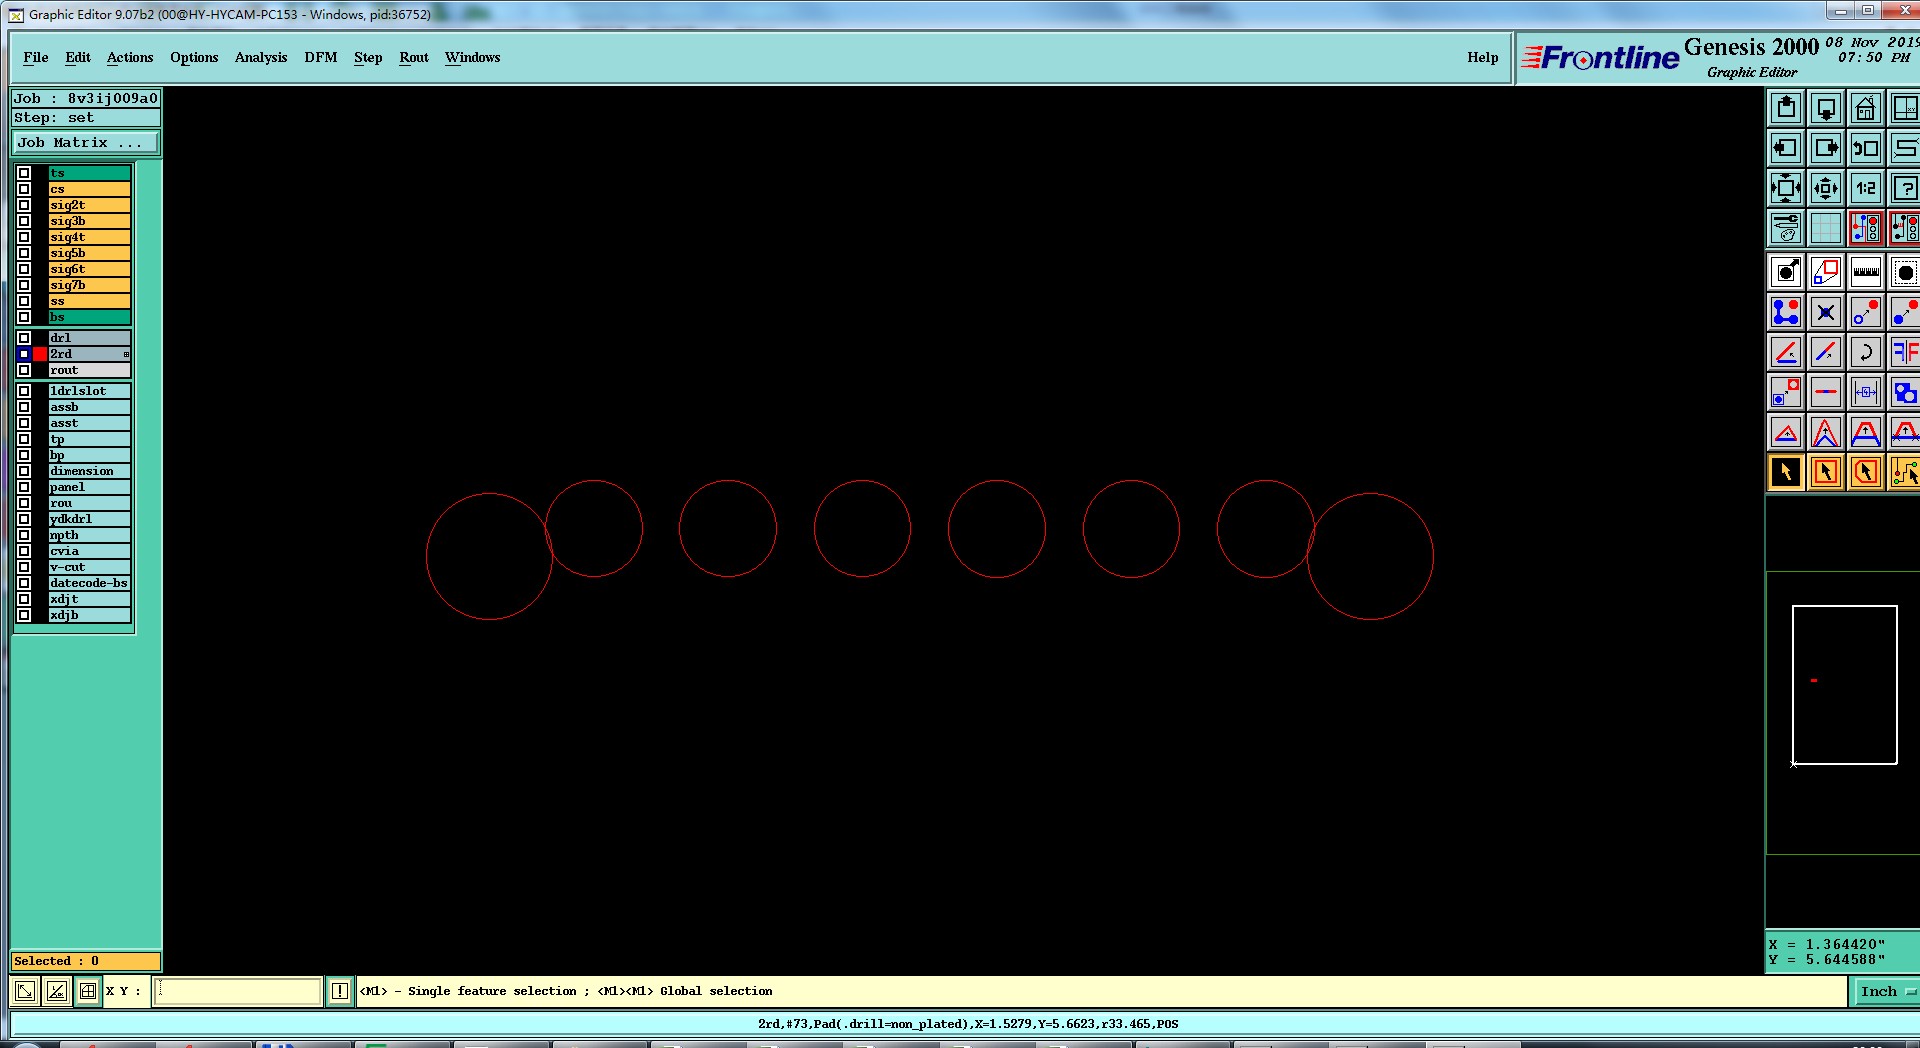Click the Home view house icon
Image resolution: width=1920 pixels, height=1048 pixels.
[x=1866, y=108]
